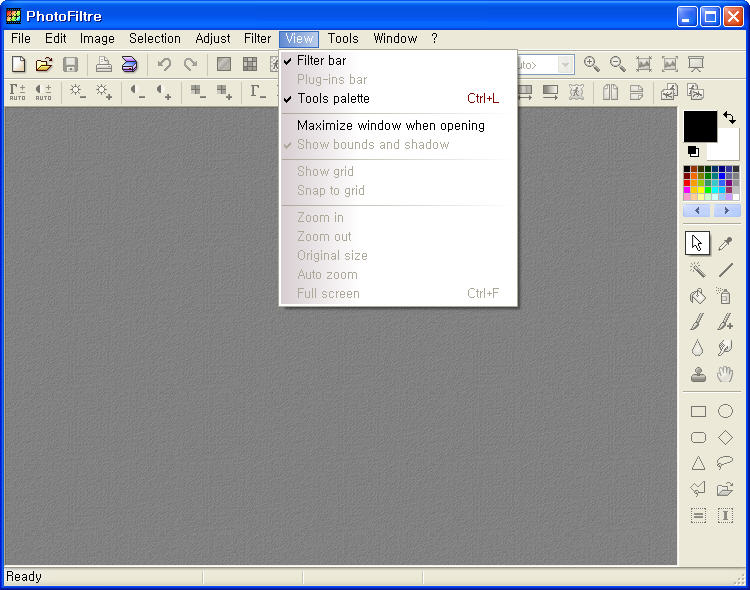Click Brightness plus sun icon

pyautogui.click(x=104, y=91)
